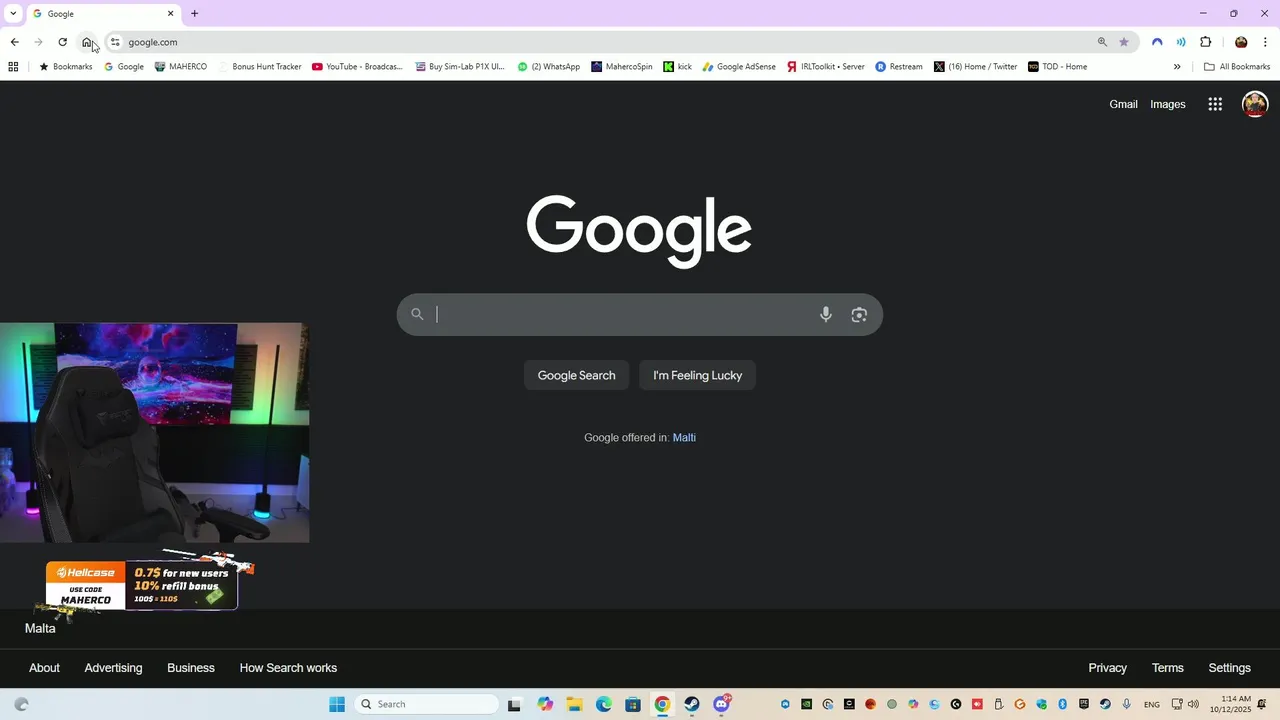Open the Business footer link
This screenshot has width=1280, height=720.
[x=190, y=668]
